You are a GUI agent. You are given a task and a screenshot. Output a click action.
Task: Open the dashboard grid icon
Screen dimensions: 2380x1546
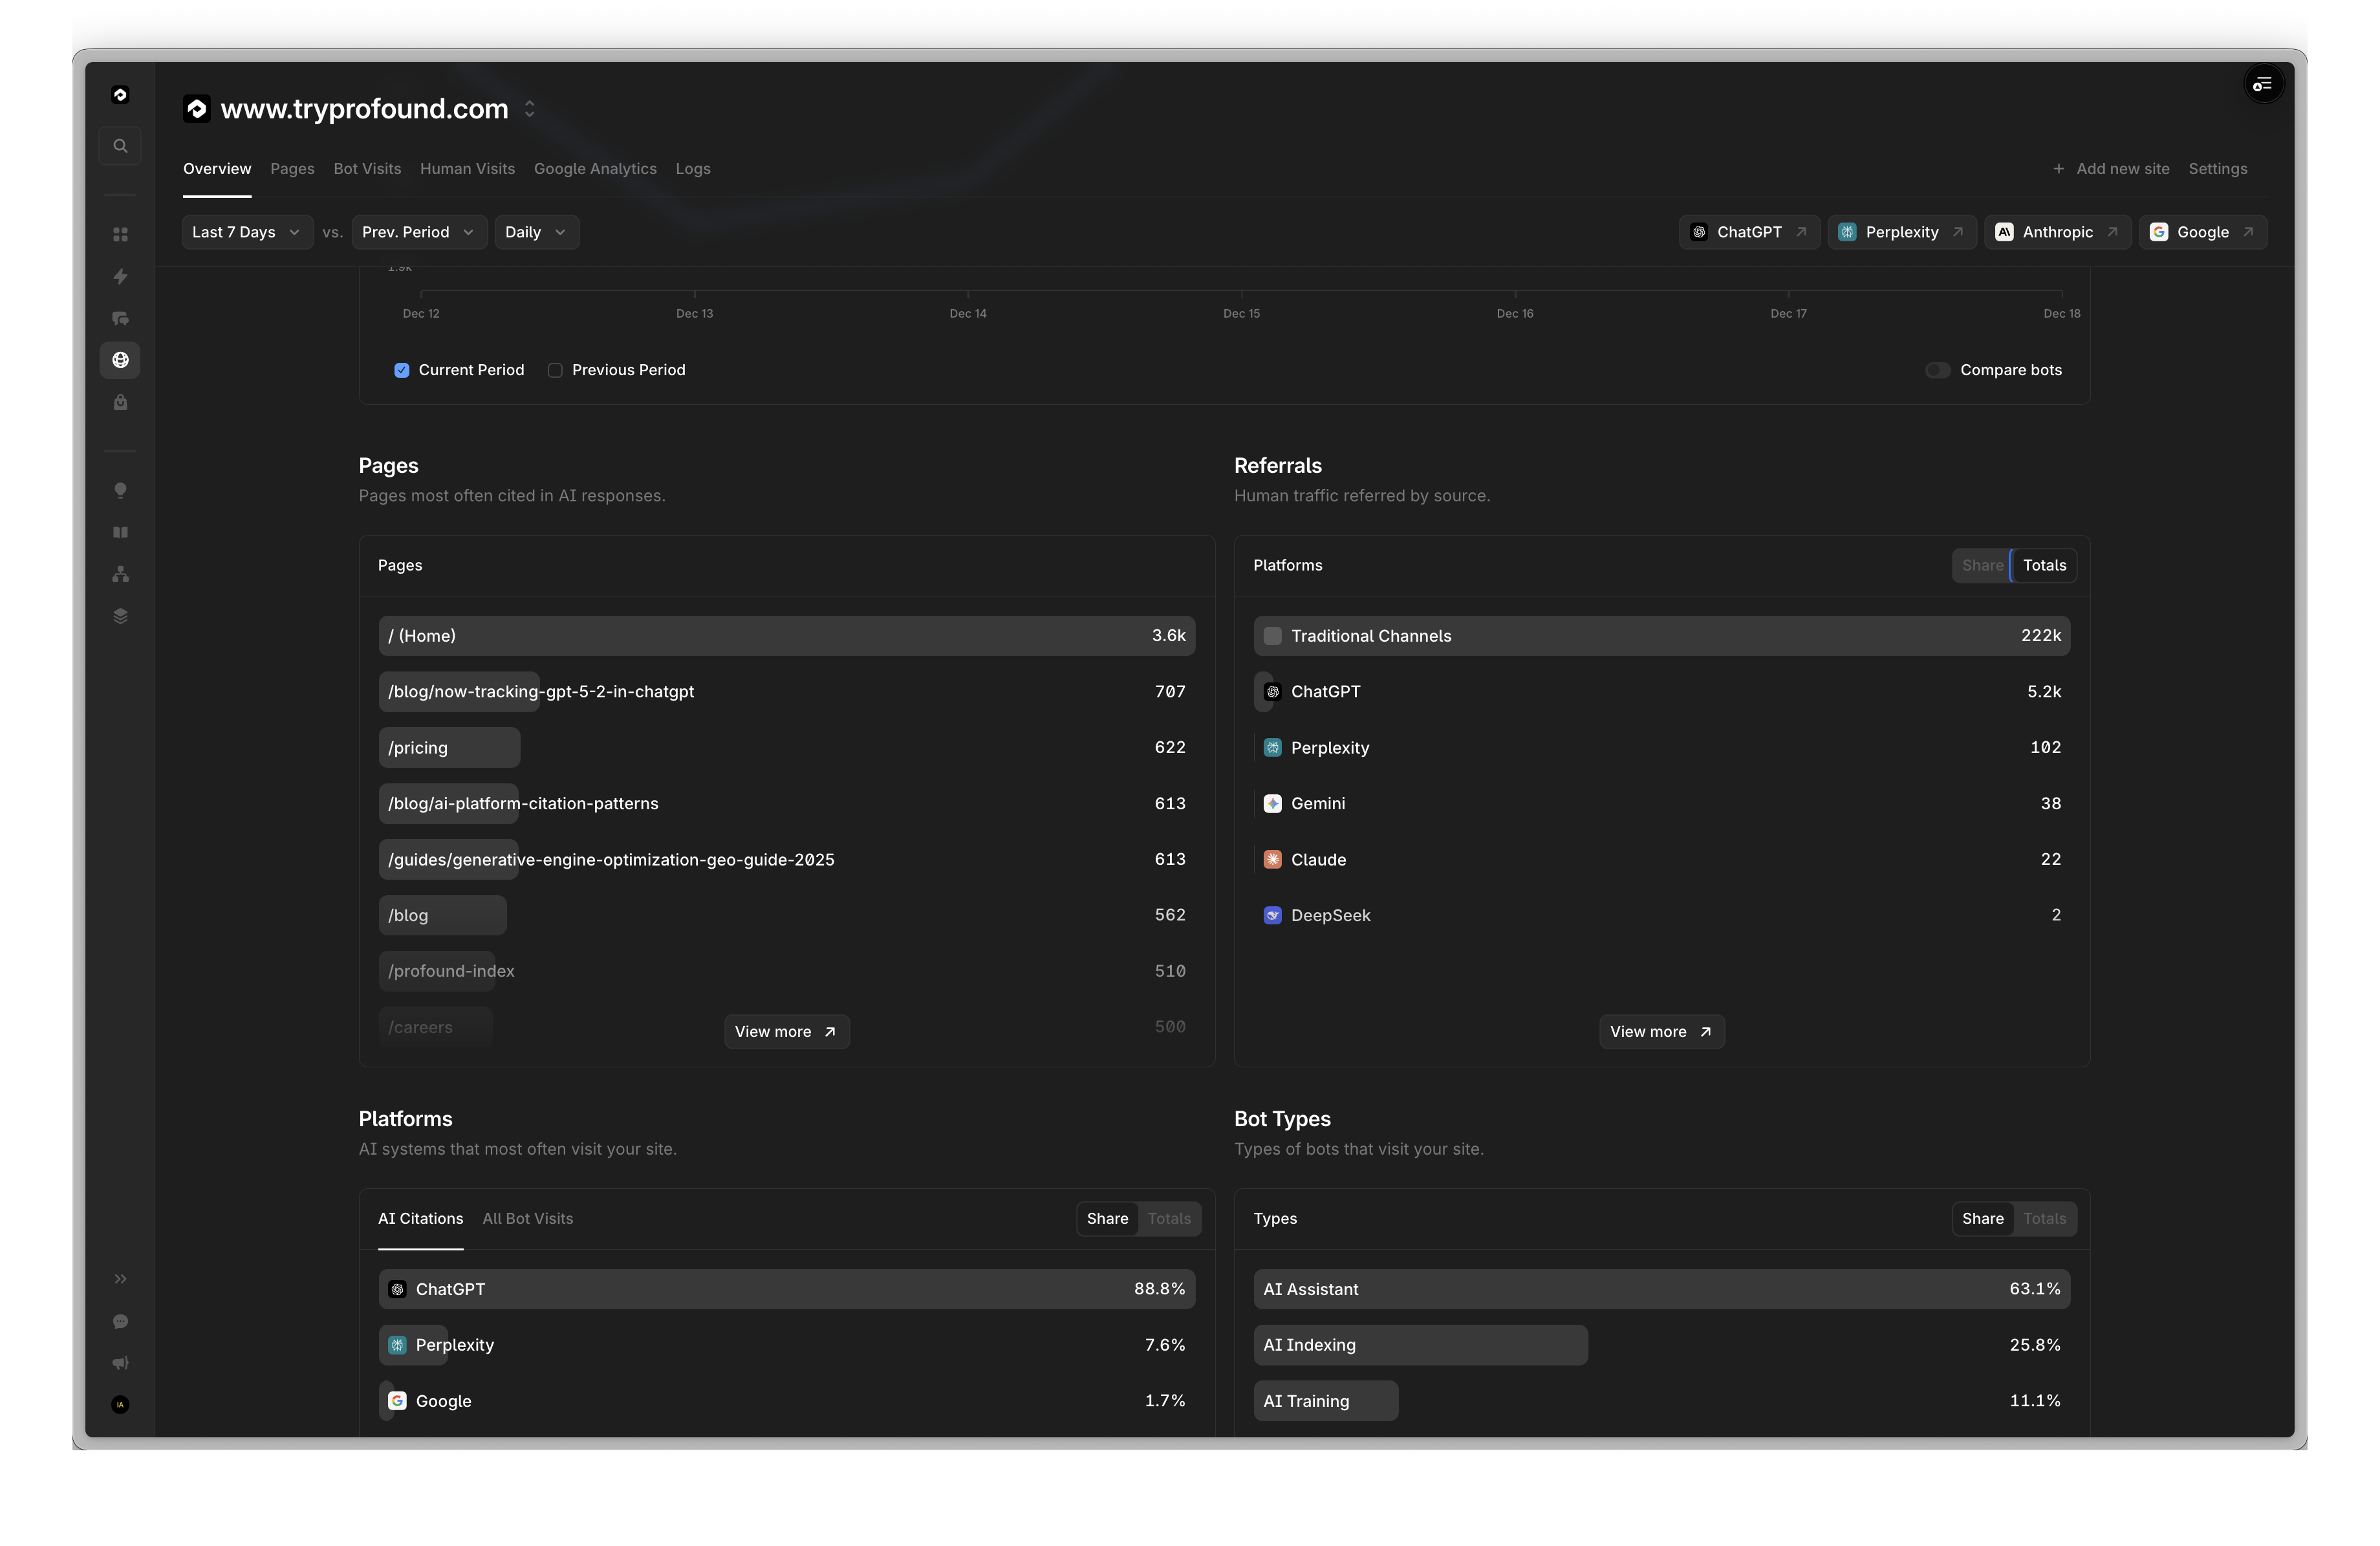(x=120, y=234)
